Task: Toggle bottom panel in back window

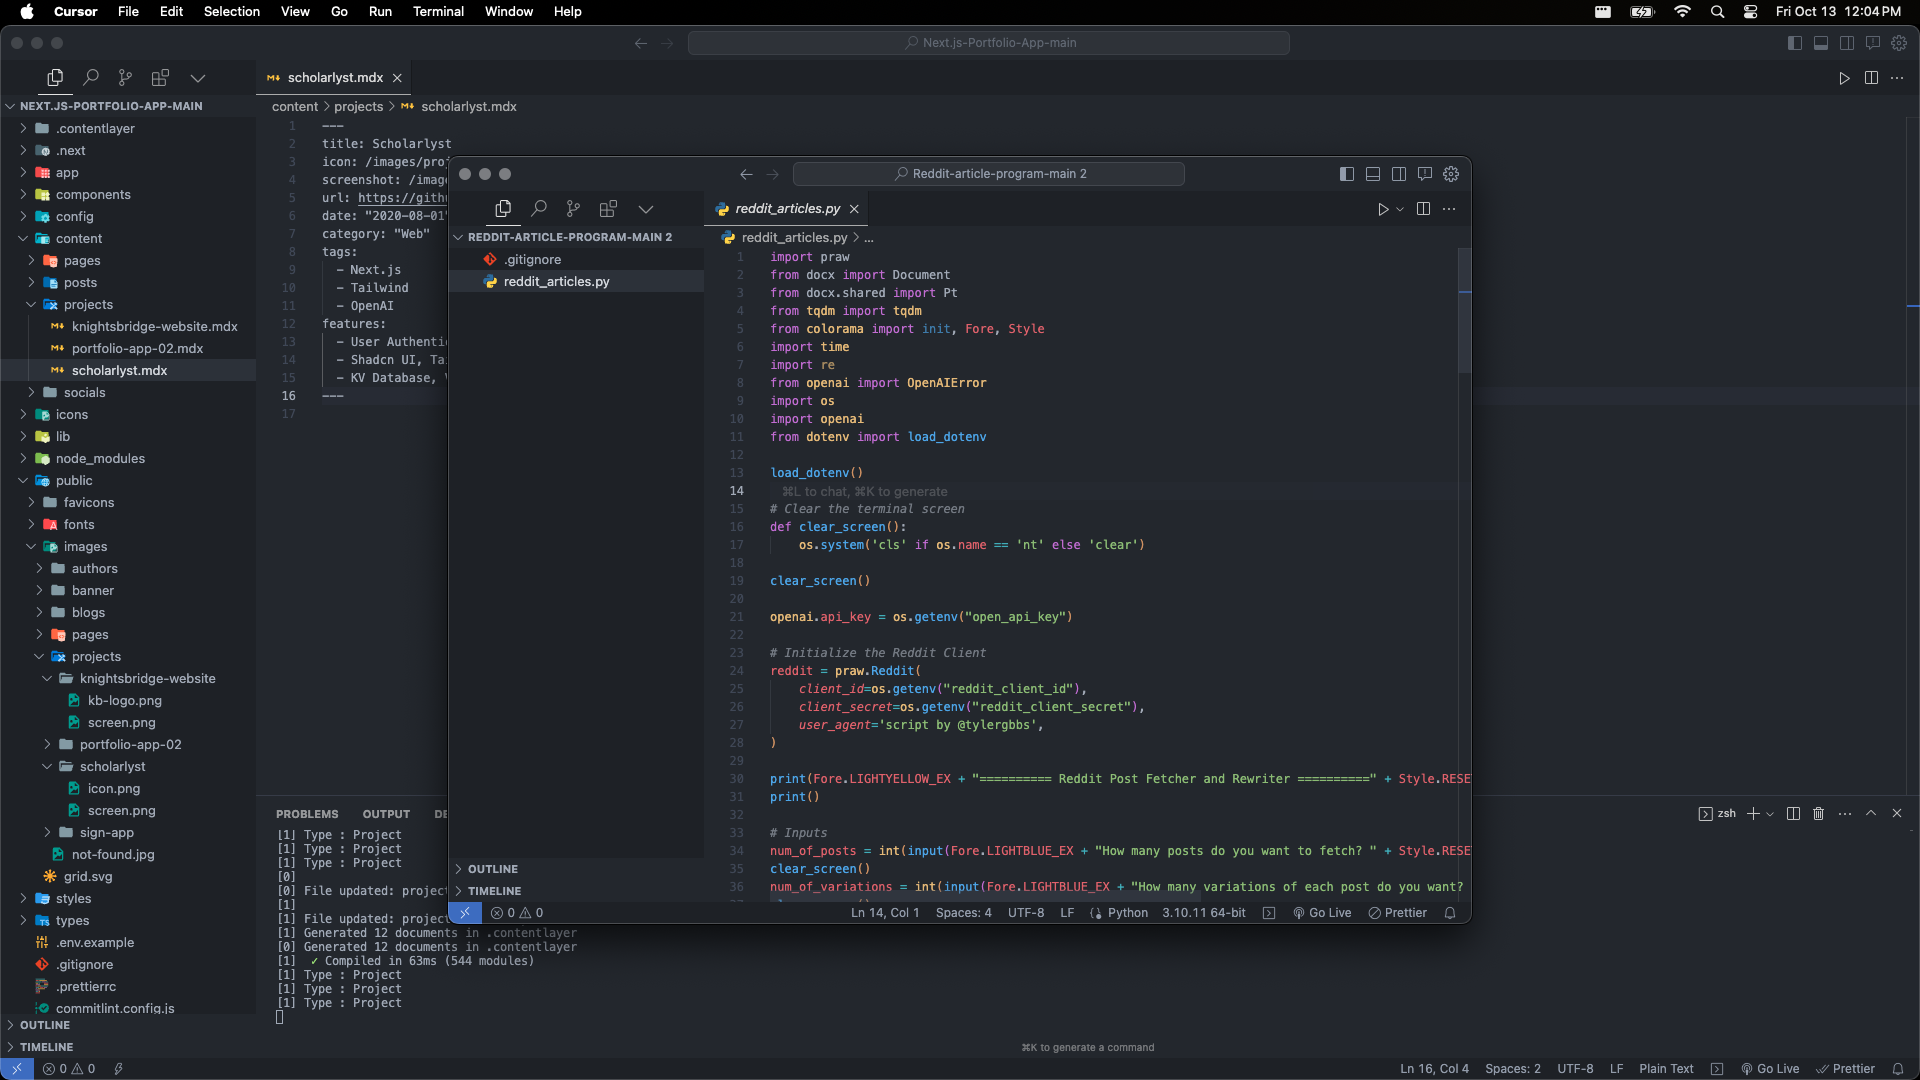Action: click(x=1821, y=43)
